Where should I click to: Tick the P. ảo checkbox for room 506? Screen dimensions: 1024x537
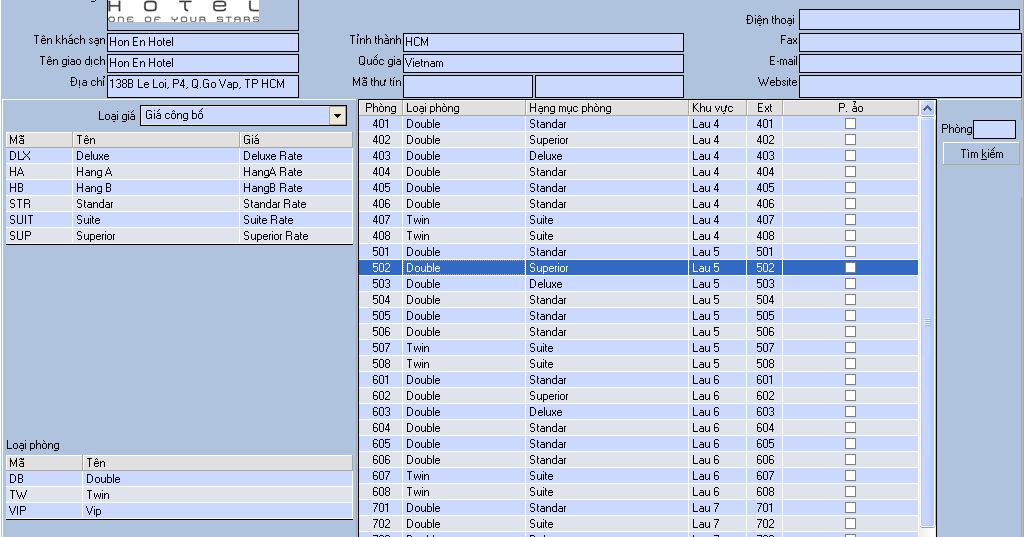(850, 331)
